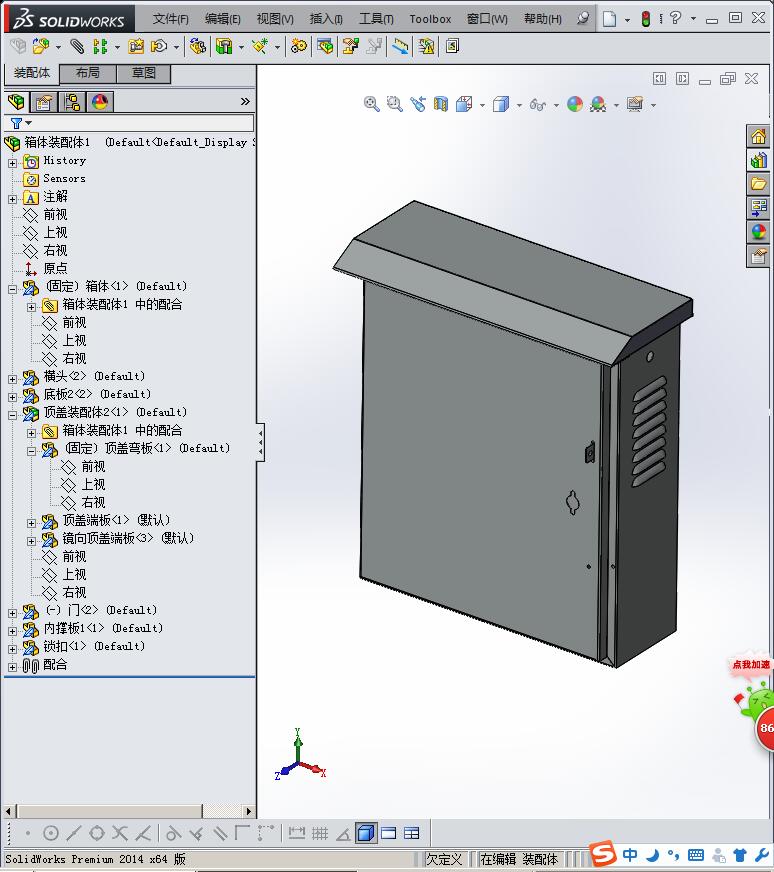
Task: Open SolidWorks Resources home task pane
Action: [758, 136]
